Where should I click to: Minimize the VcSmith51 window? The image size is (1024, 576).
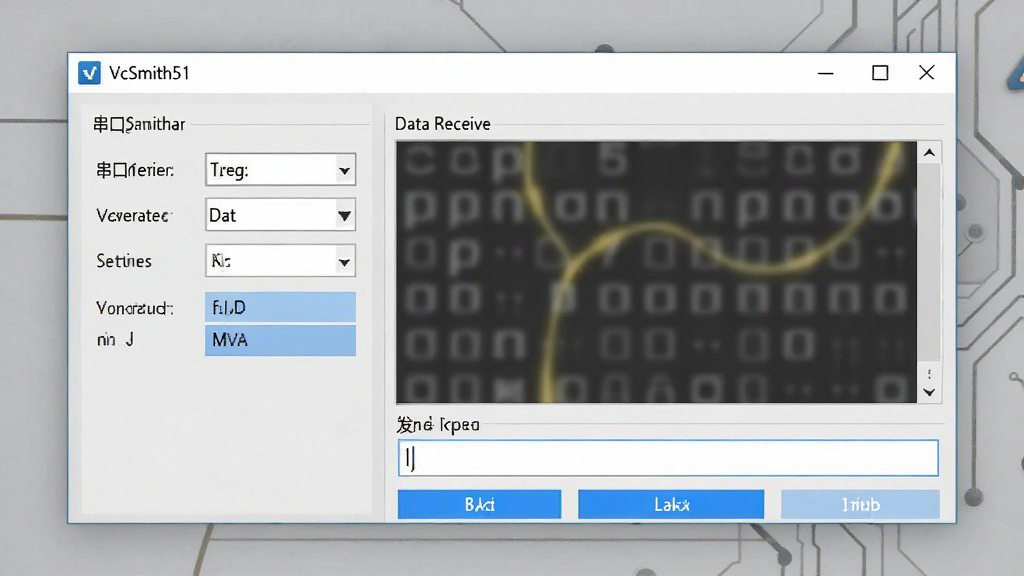coord(825,73)
